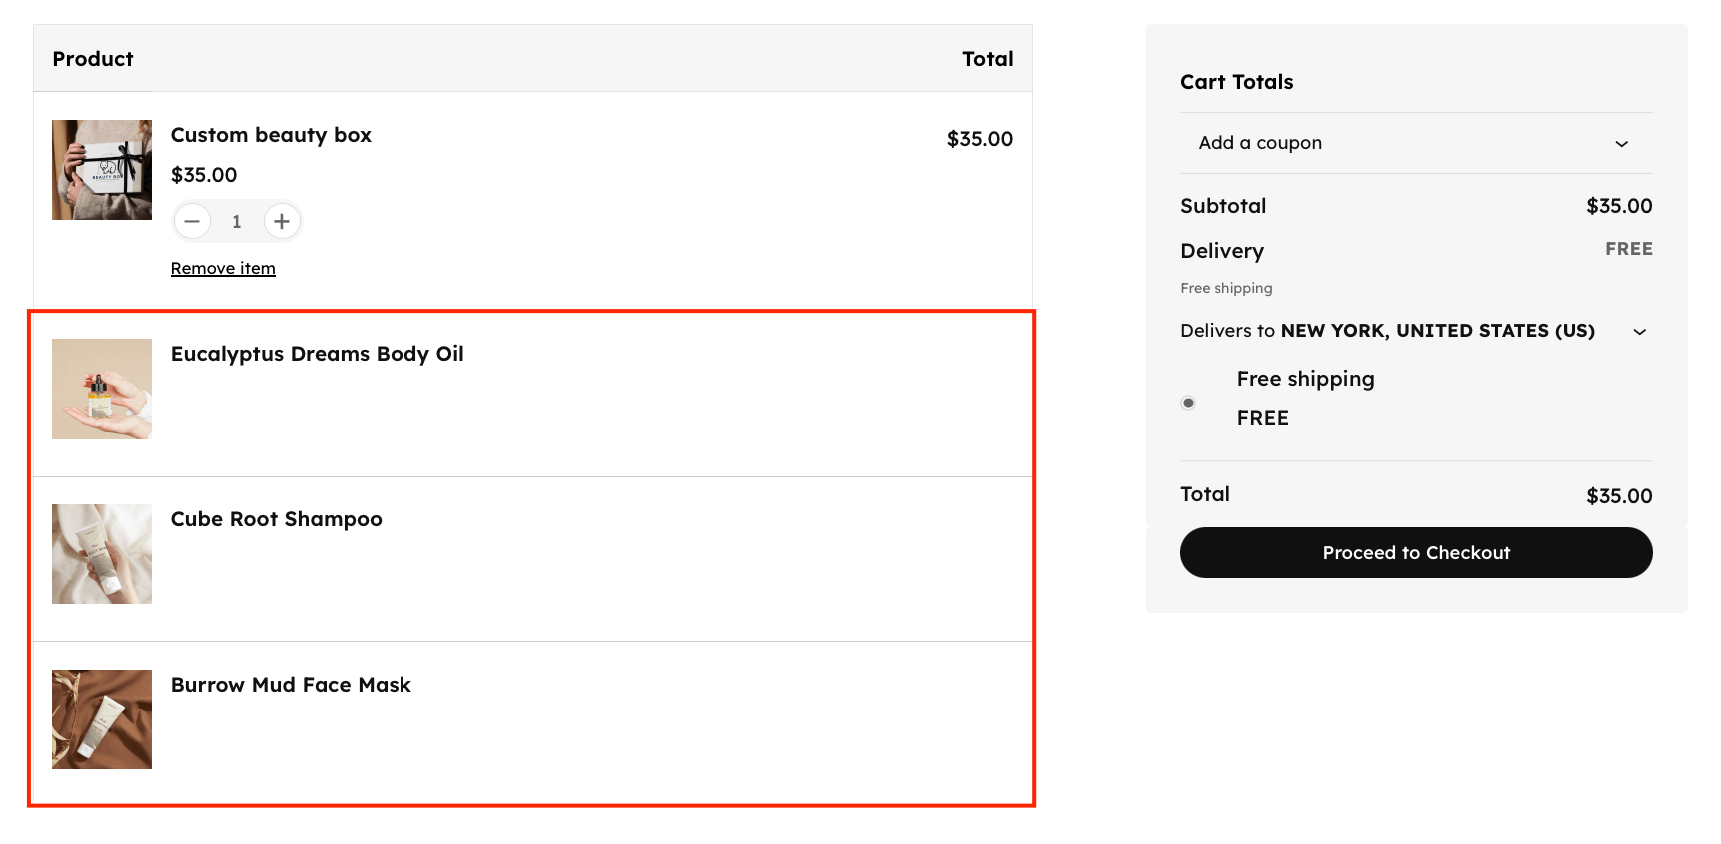
Task: Click the Add a coupon chevron arrow
Action: [x=1621, y=144]
